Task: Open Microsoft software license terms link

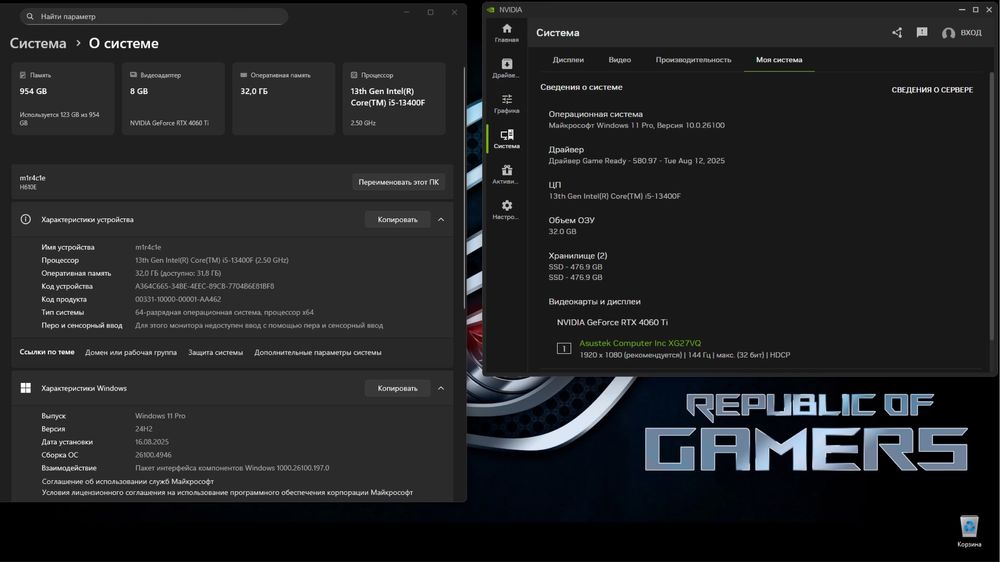Action: pyautogui.click(x=227, y=492)
